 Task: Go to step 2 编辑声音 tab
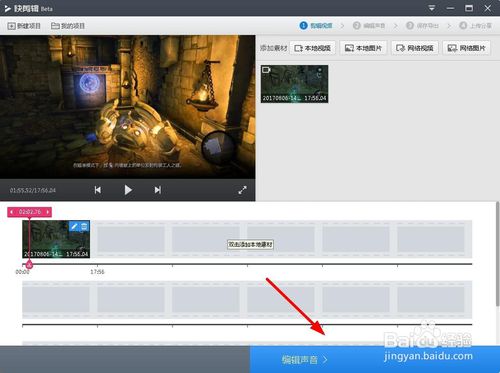[x=369, y=26]
